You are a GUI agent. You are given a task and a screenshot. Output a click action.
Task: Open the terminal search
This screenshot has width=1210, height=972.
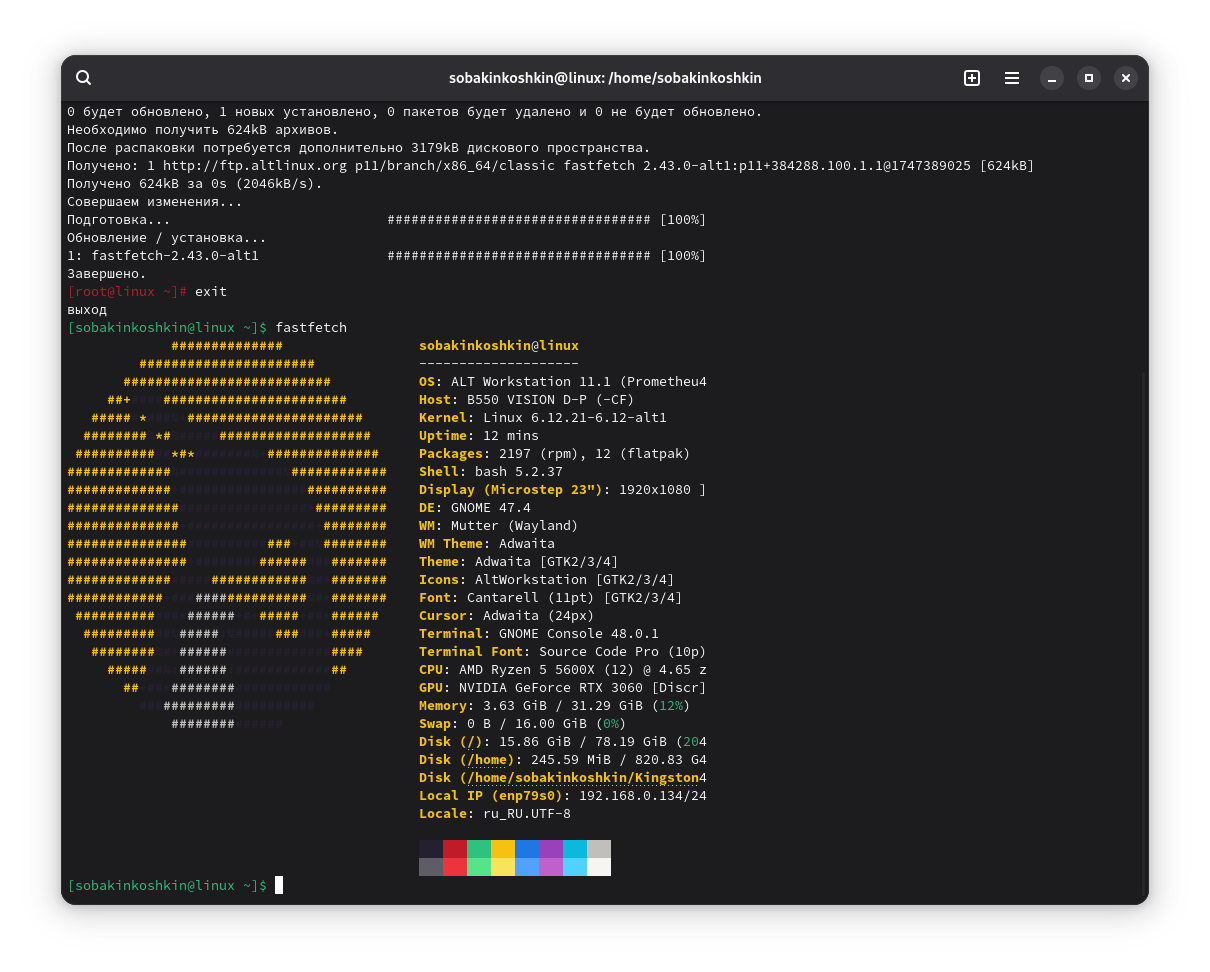pyautogui.click(x=84, y=78)
